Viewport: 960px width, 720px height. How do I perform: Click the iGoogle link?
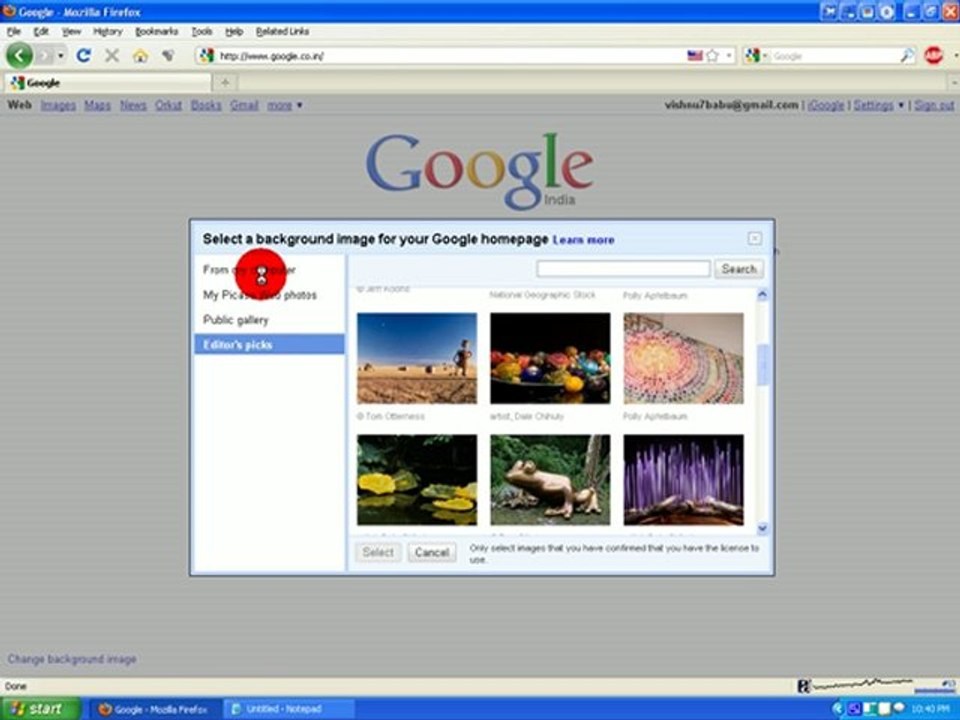826,105
